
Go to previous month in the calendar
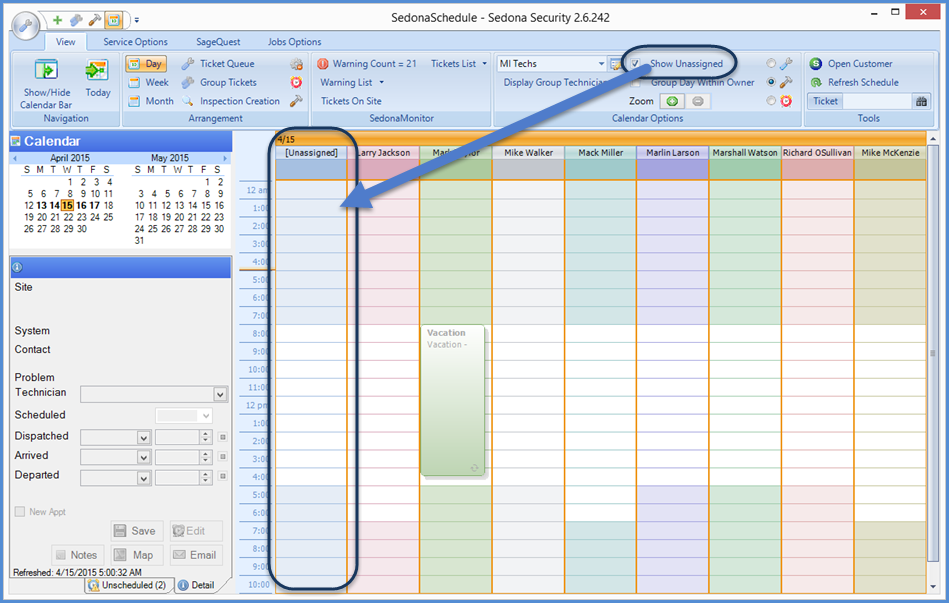(x=15, y=158)
